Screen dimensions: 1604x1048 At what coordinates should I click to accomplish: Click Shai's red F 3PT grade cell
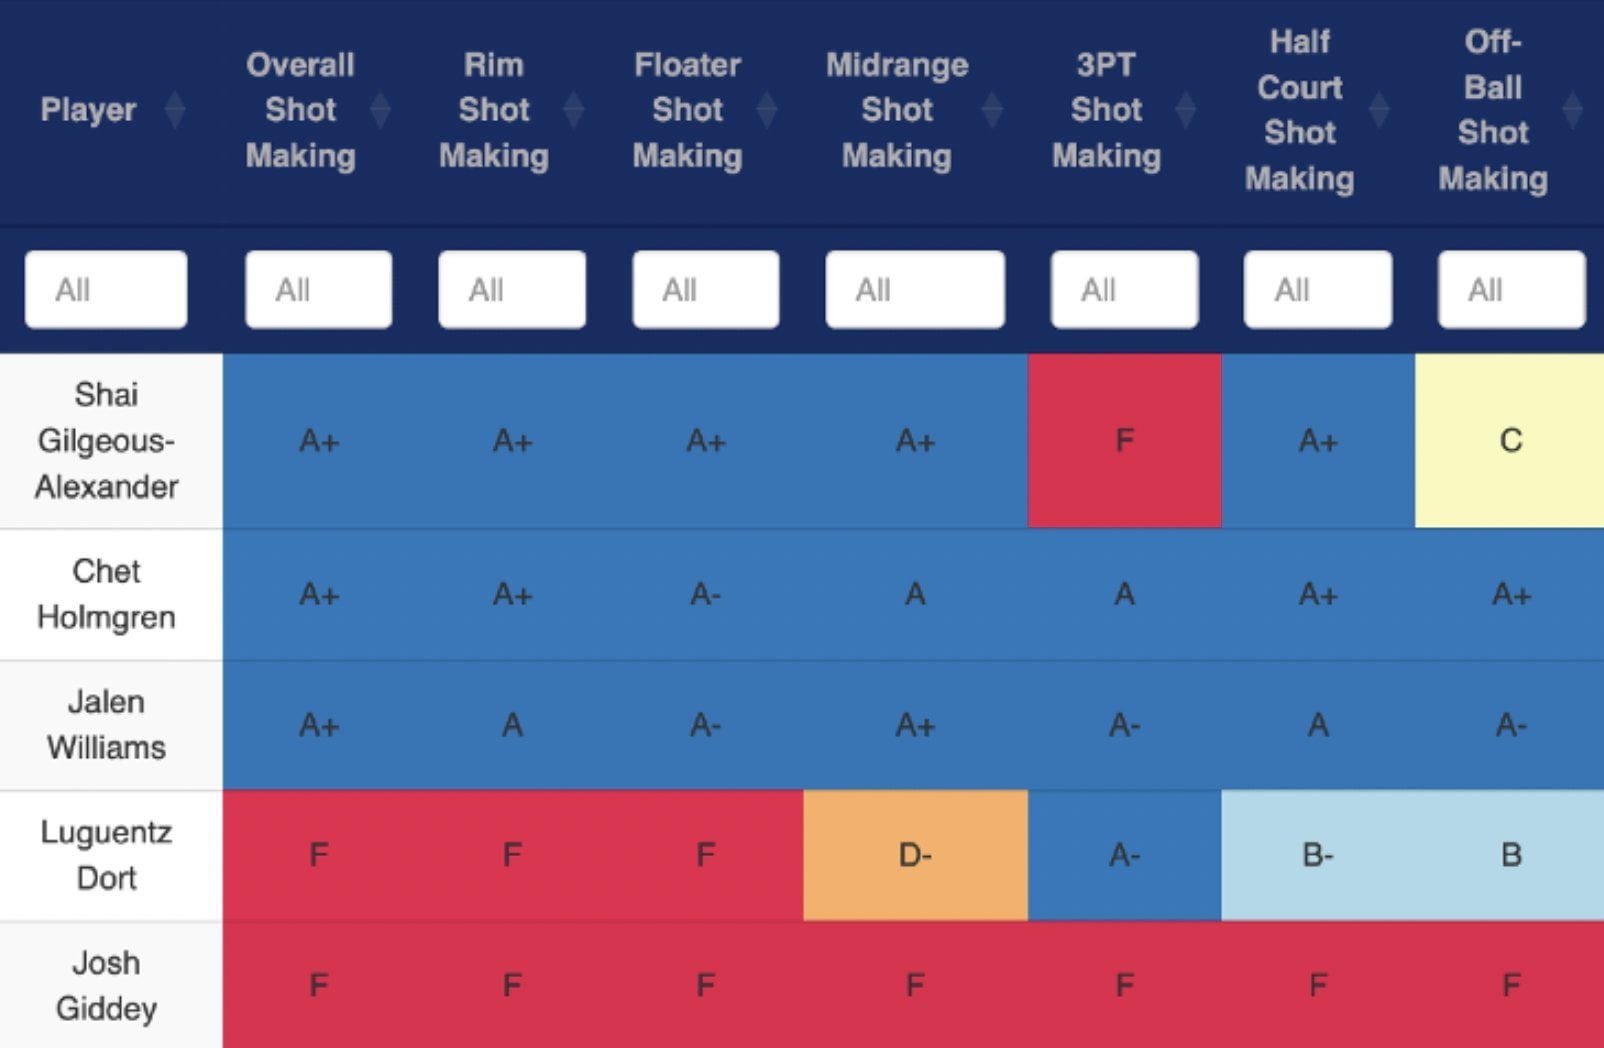coord(1124,441)
